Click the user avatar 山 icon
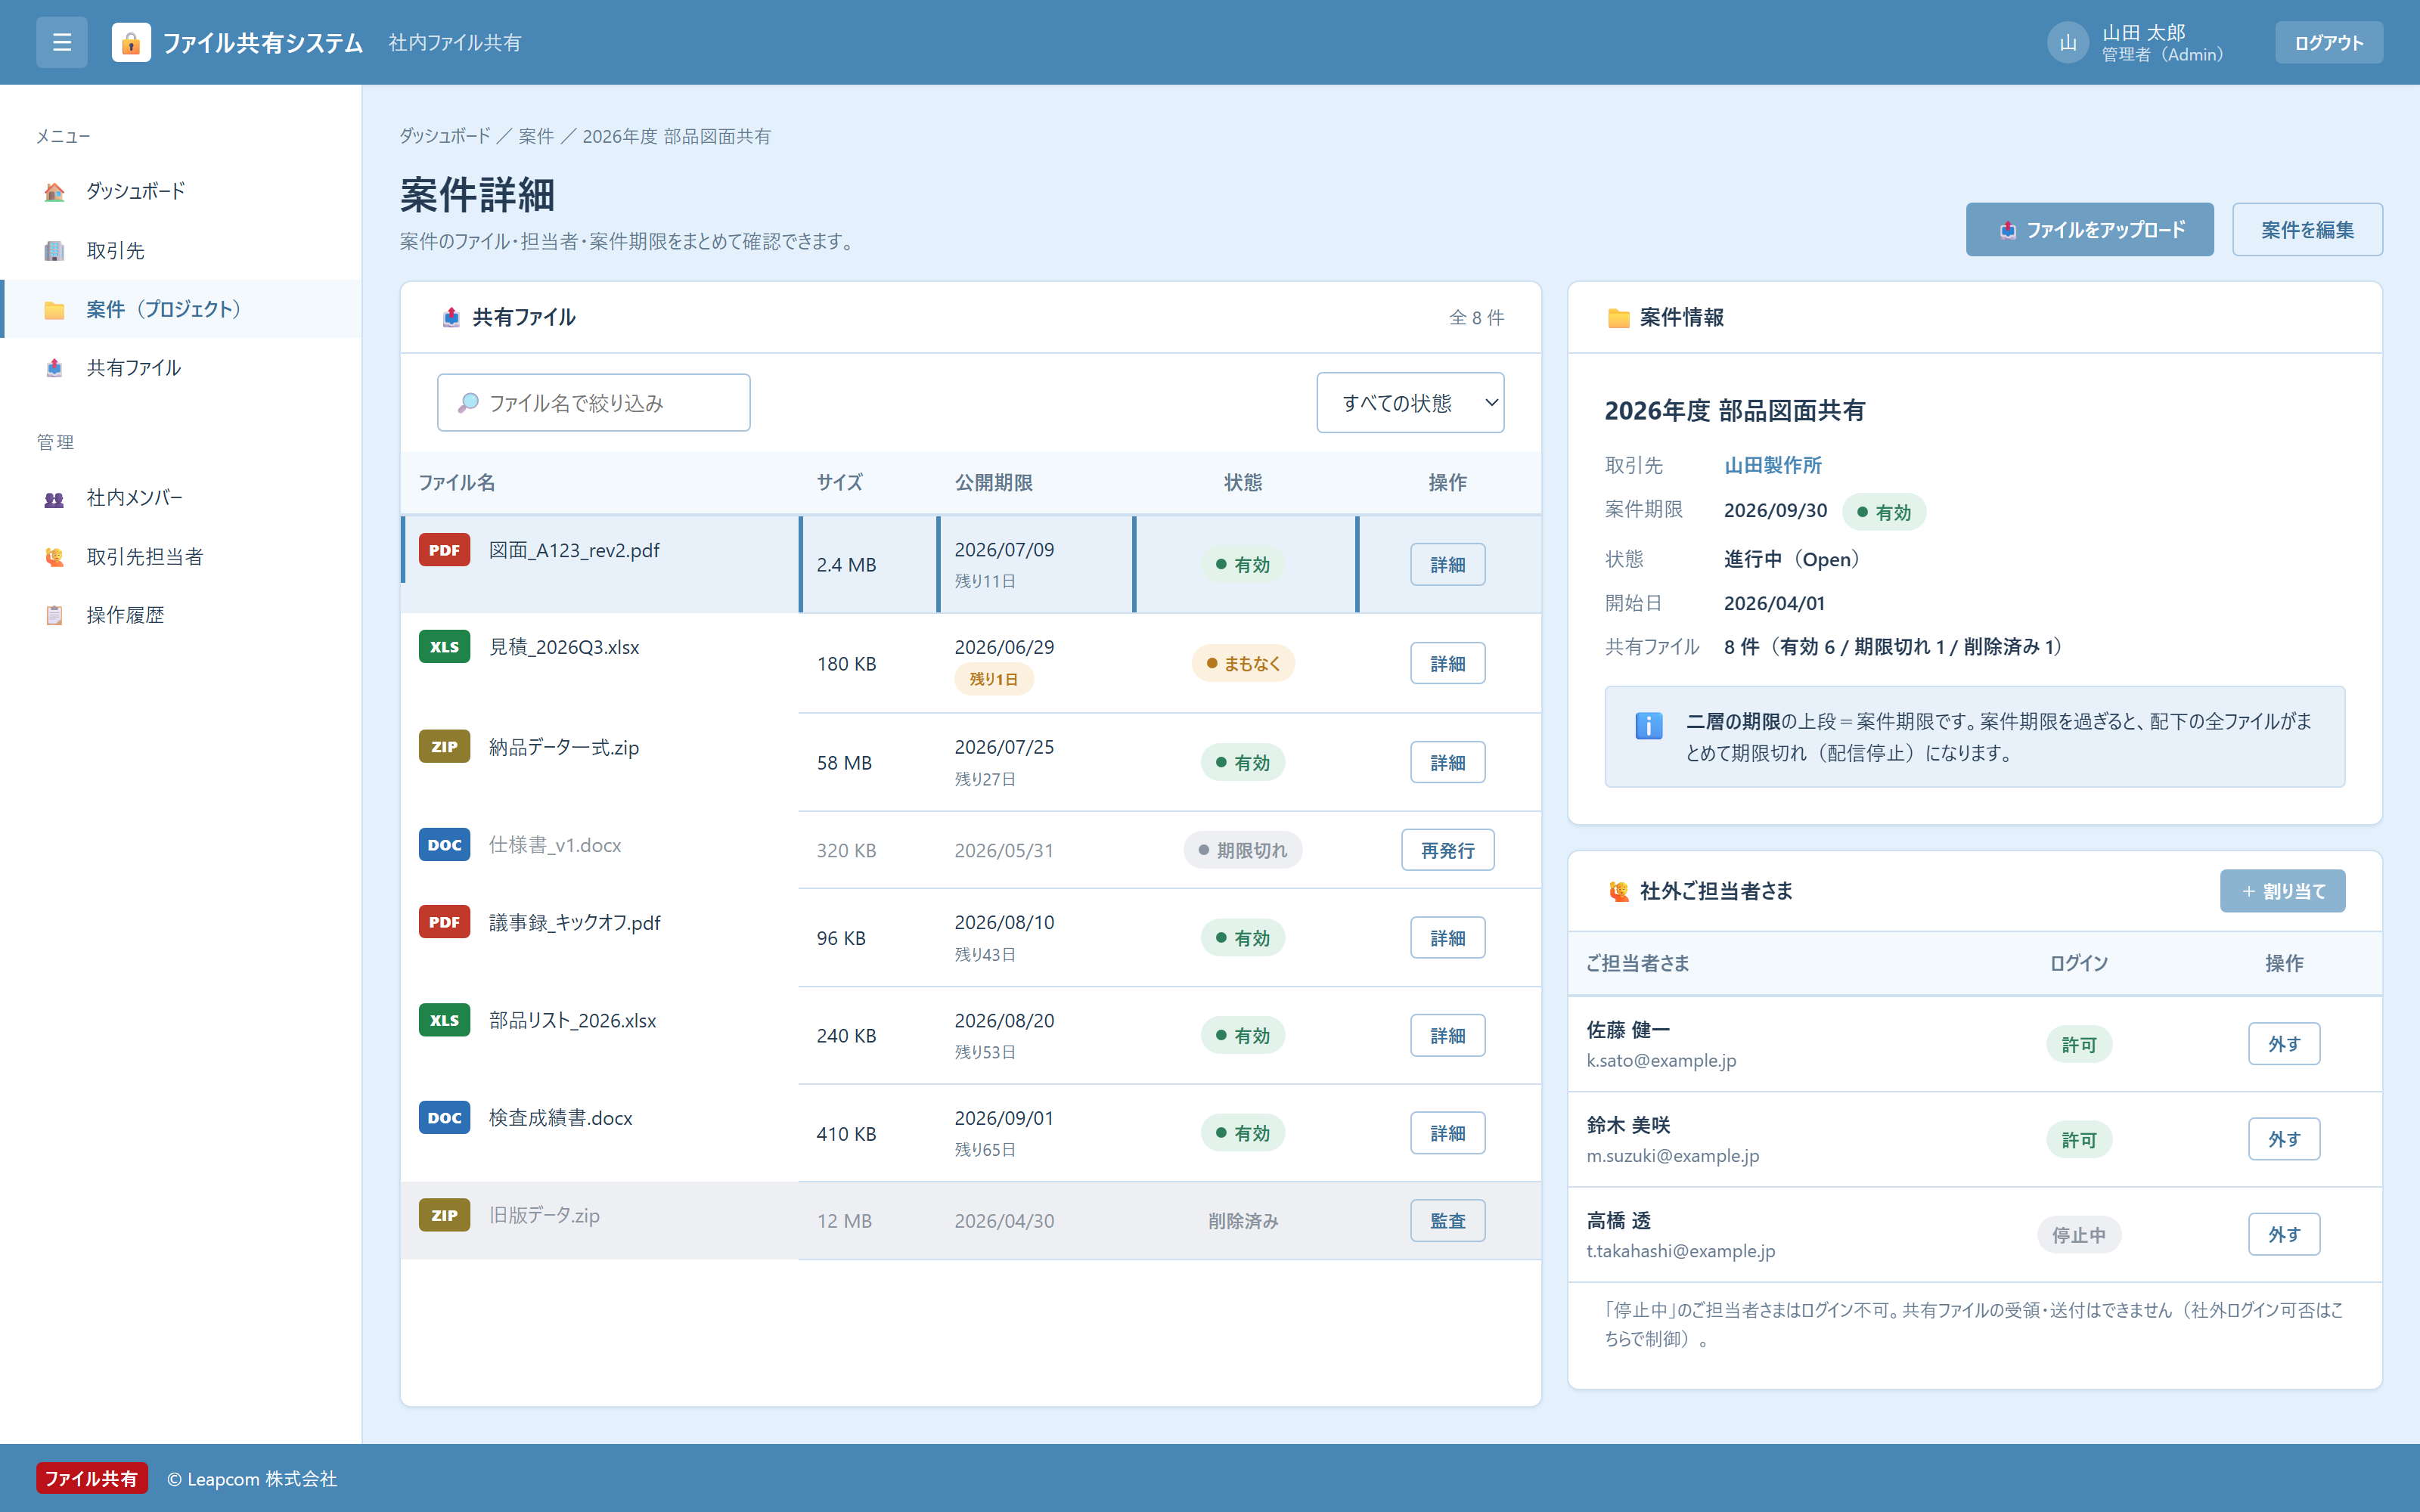Screen dimensions: 2420x1512 coord(2068,42)
